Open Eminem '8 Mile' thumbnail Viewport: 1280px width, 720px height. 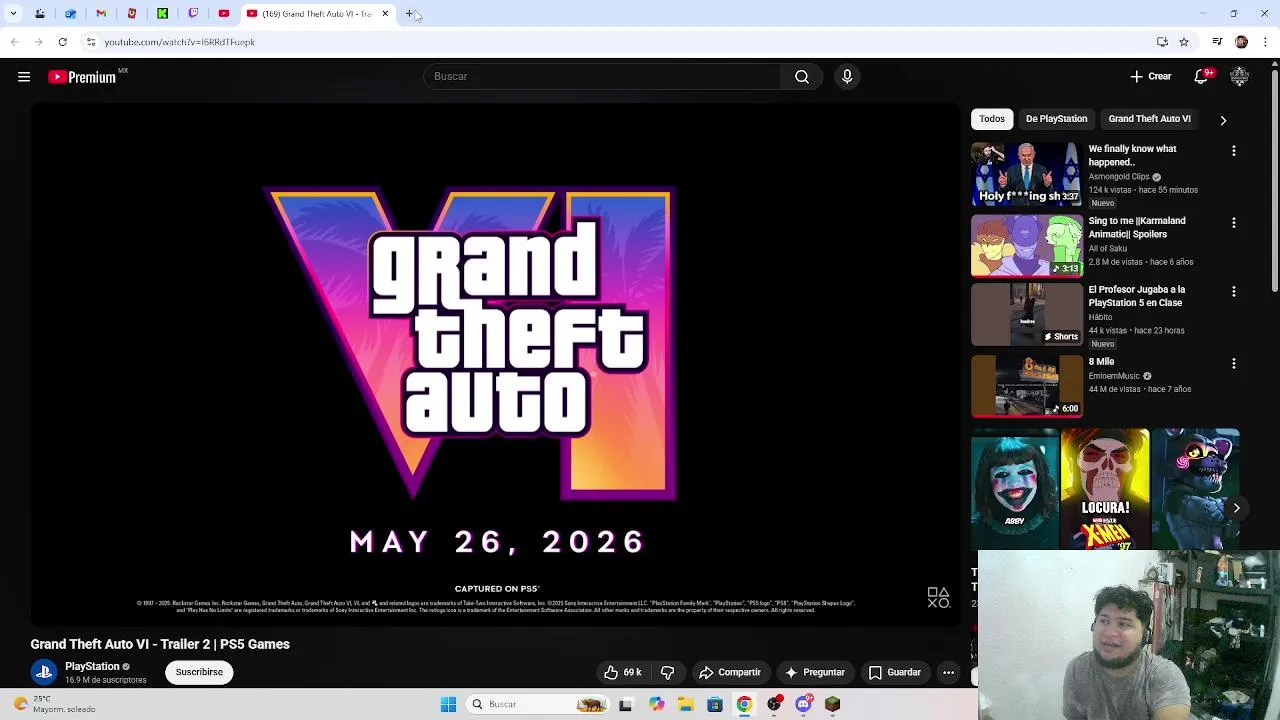(x=1027, y=386)
